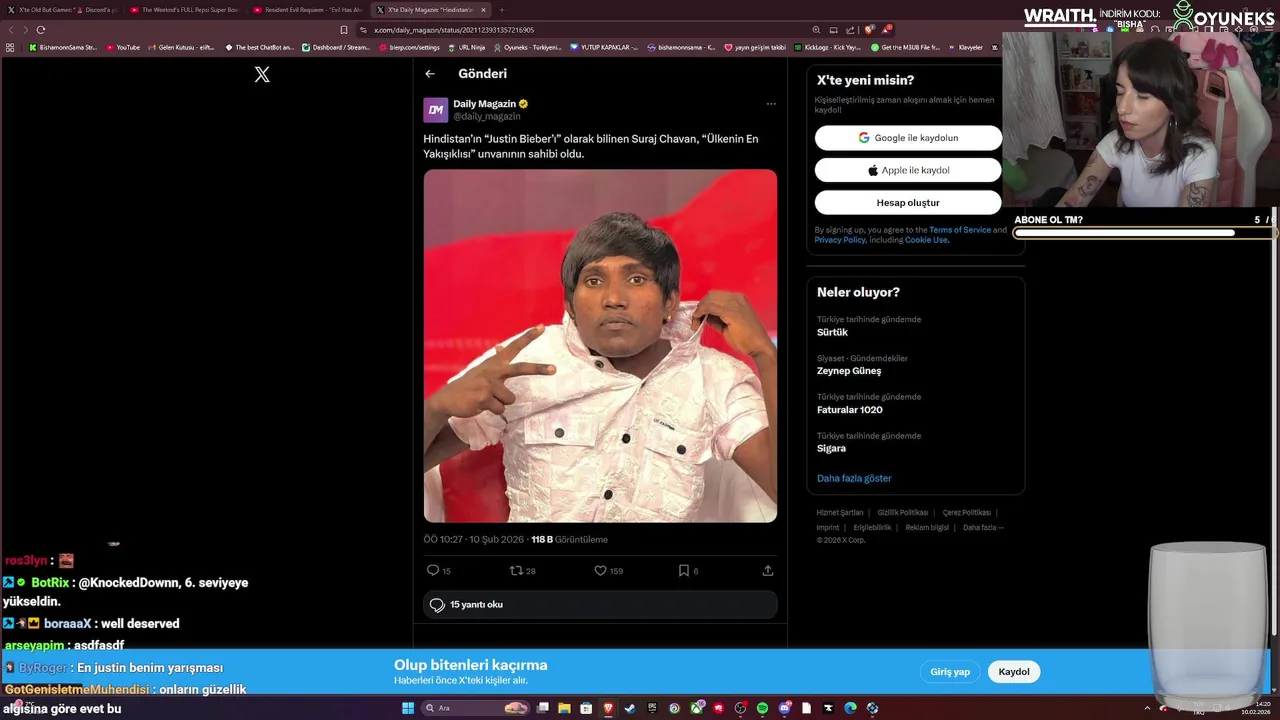This screenshot has height=720, width=1280.
Task: Click Daha fazla göster under trends
Action: 854,478
